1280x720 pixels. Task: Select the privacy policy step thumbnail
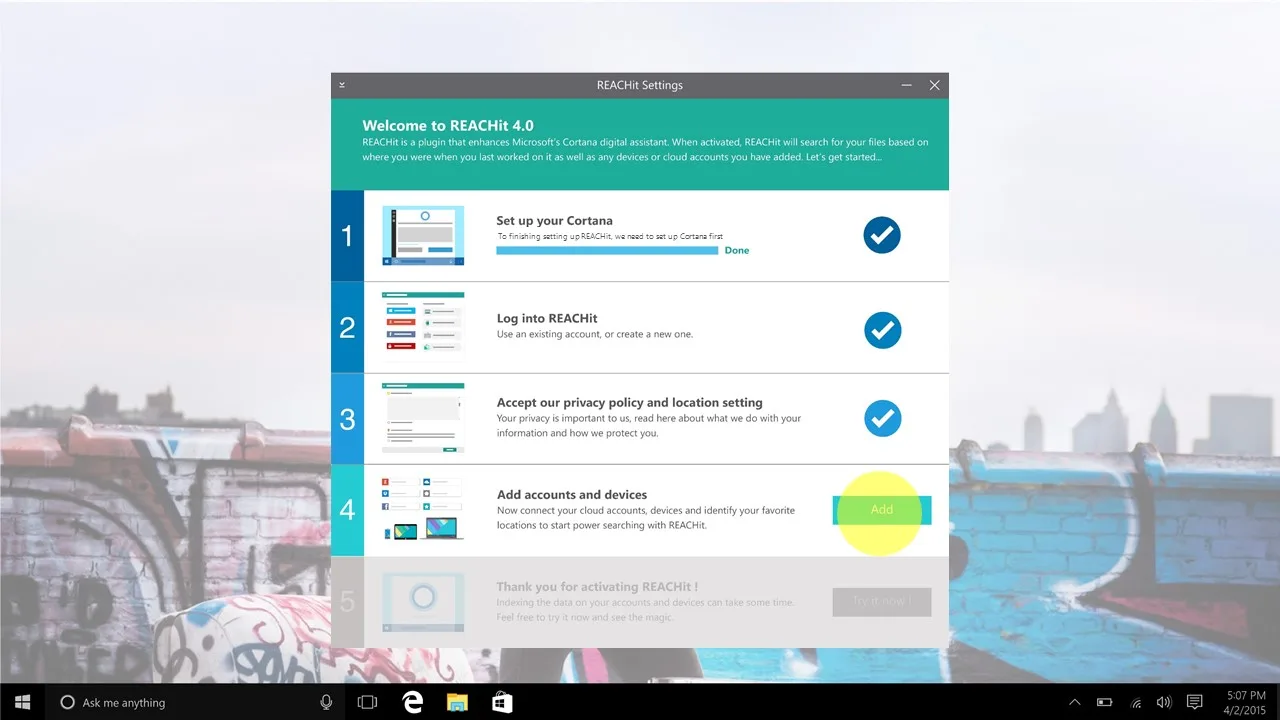[423, 418]
